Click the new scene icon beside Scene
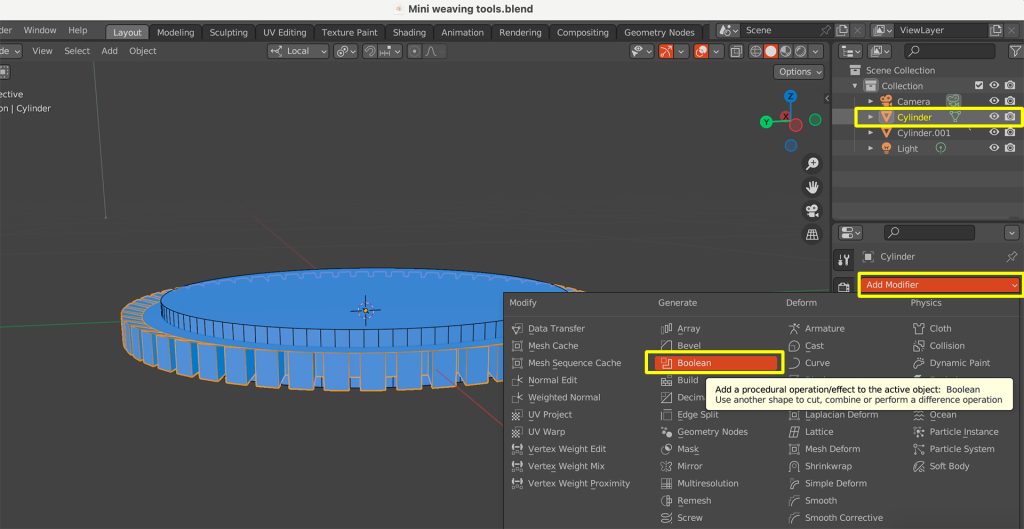1024x529 pixels. [842, 31]
